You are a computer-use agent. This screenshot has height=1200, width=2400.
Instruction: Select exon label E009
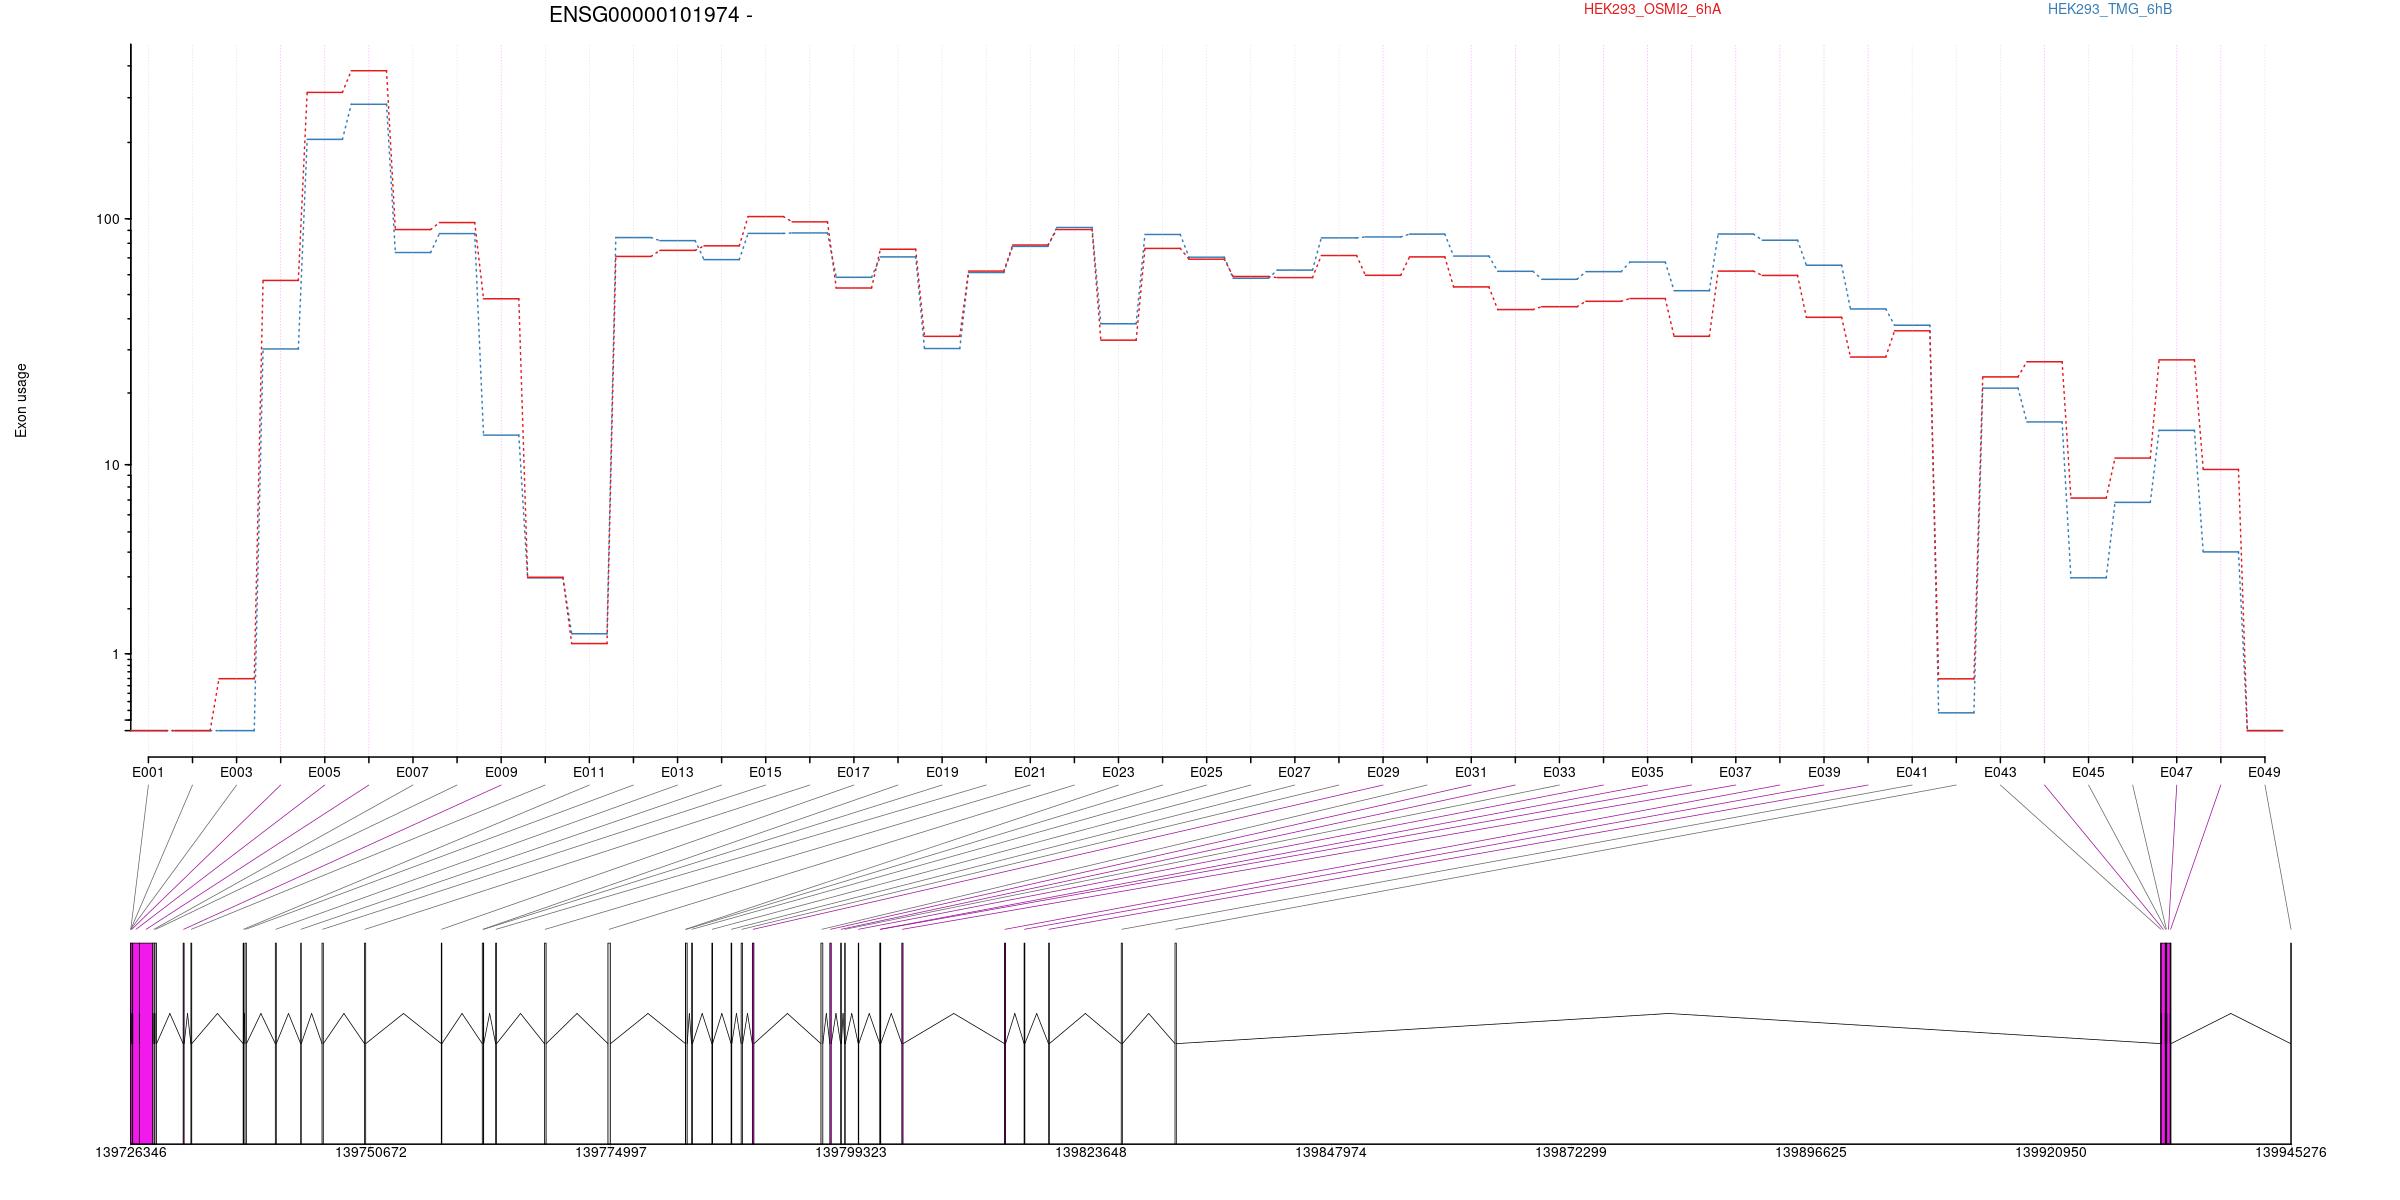pyautogui.click(x=501, y=772)
